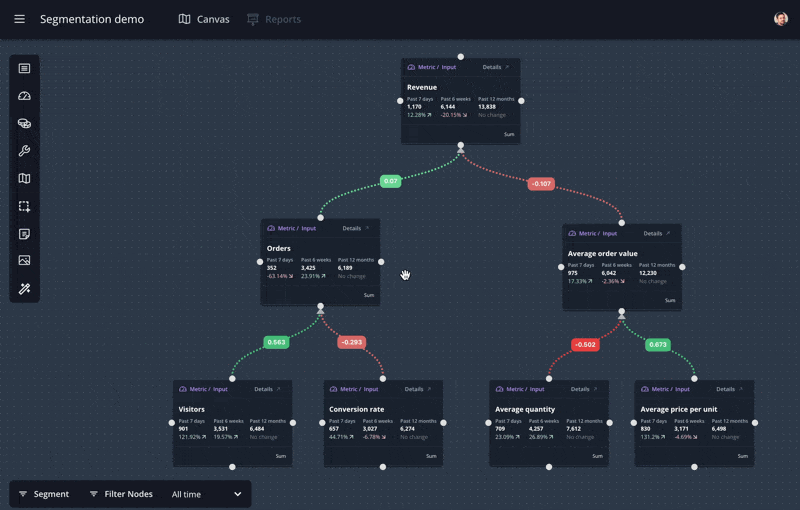Image resolution: width=800 pixels, height=510 pixels.
Task: Activate the magic wand tool
Action: click(x=24, y=289)
